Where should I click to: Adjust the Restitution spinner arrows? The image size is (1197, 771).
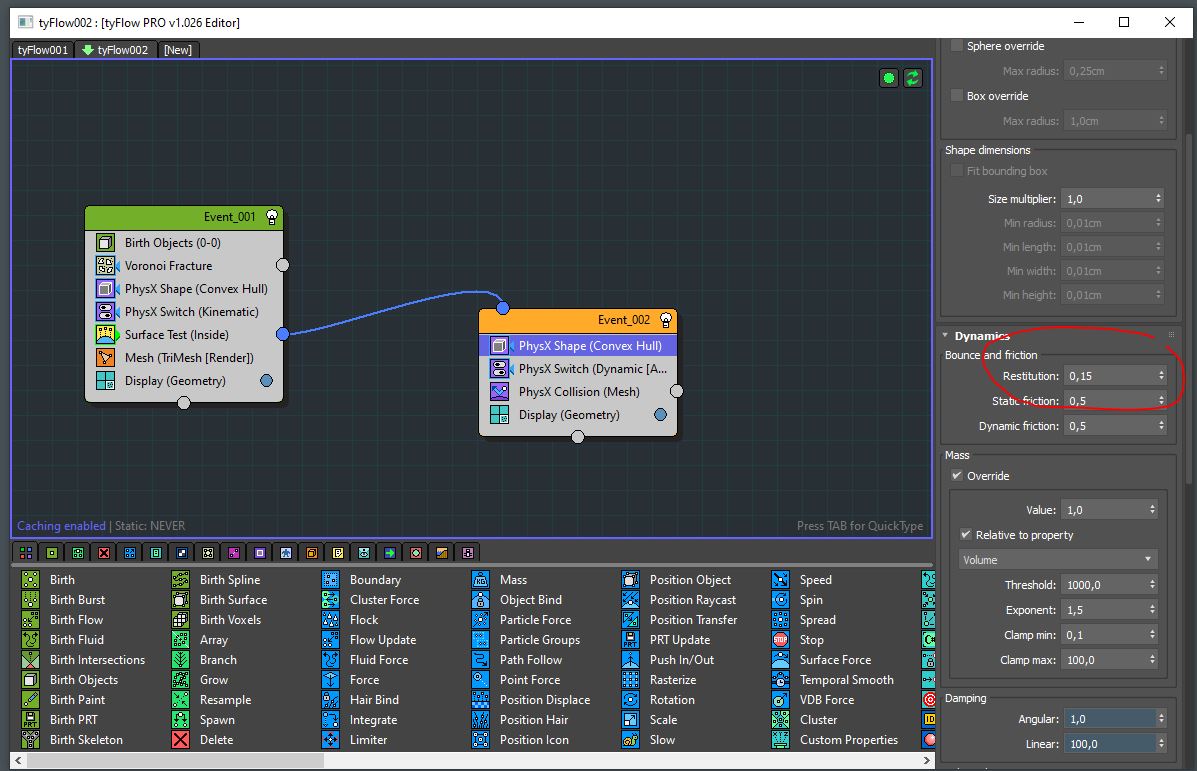[x=1161, y=376]
